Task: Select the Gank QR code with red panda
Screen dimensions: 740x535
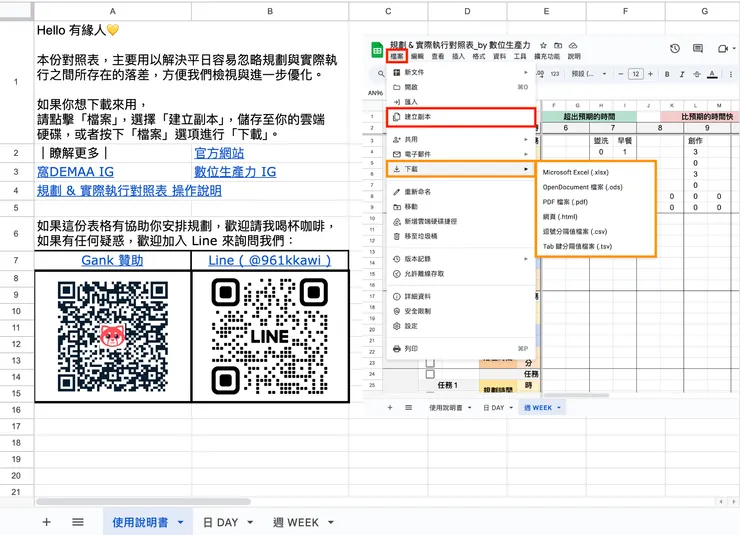Action: [x=113, y=336]
